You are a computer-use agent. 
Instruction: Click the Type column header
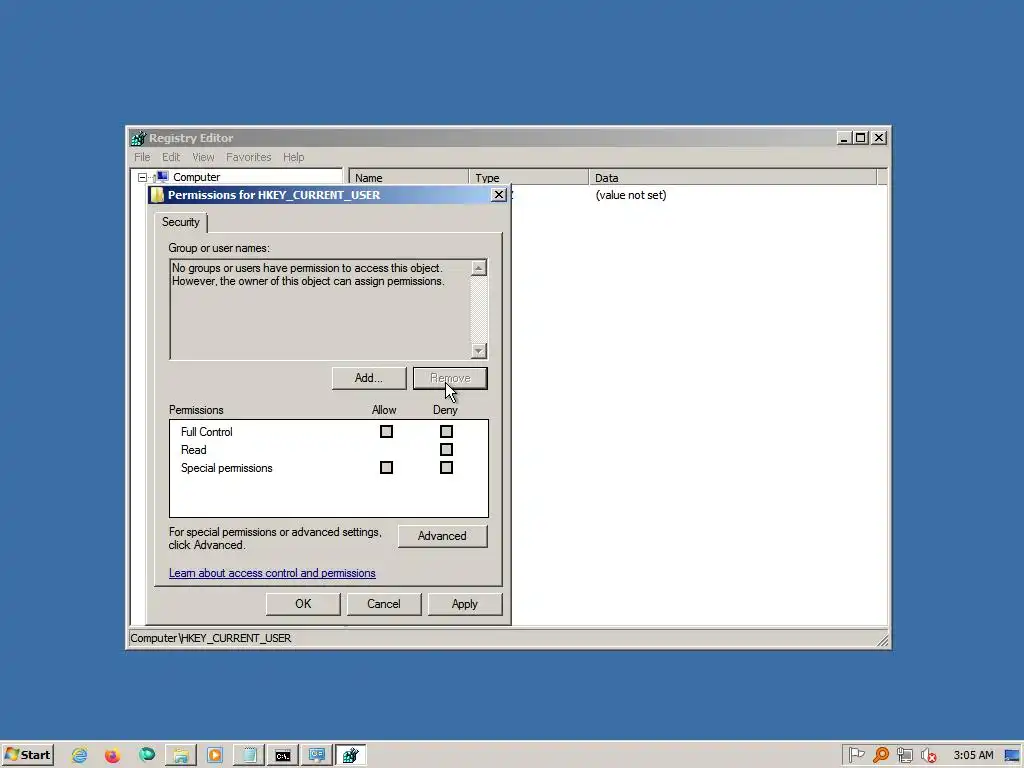pyautogui.click(x=528, y=178)
